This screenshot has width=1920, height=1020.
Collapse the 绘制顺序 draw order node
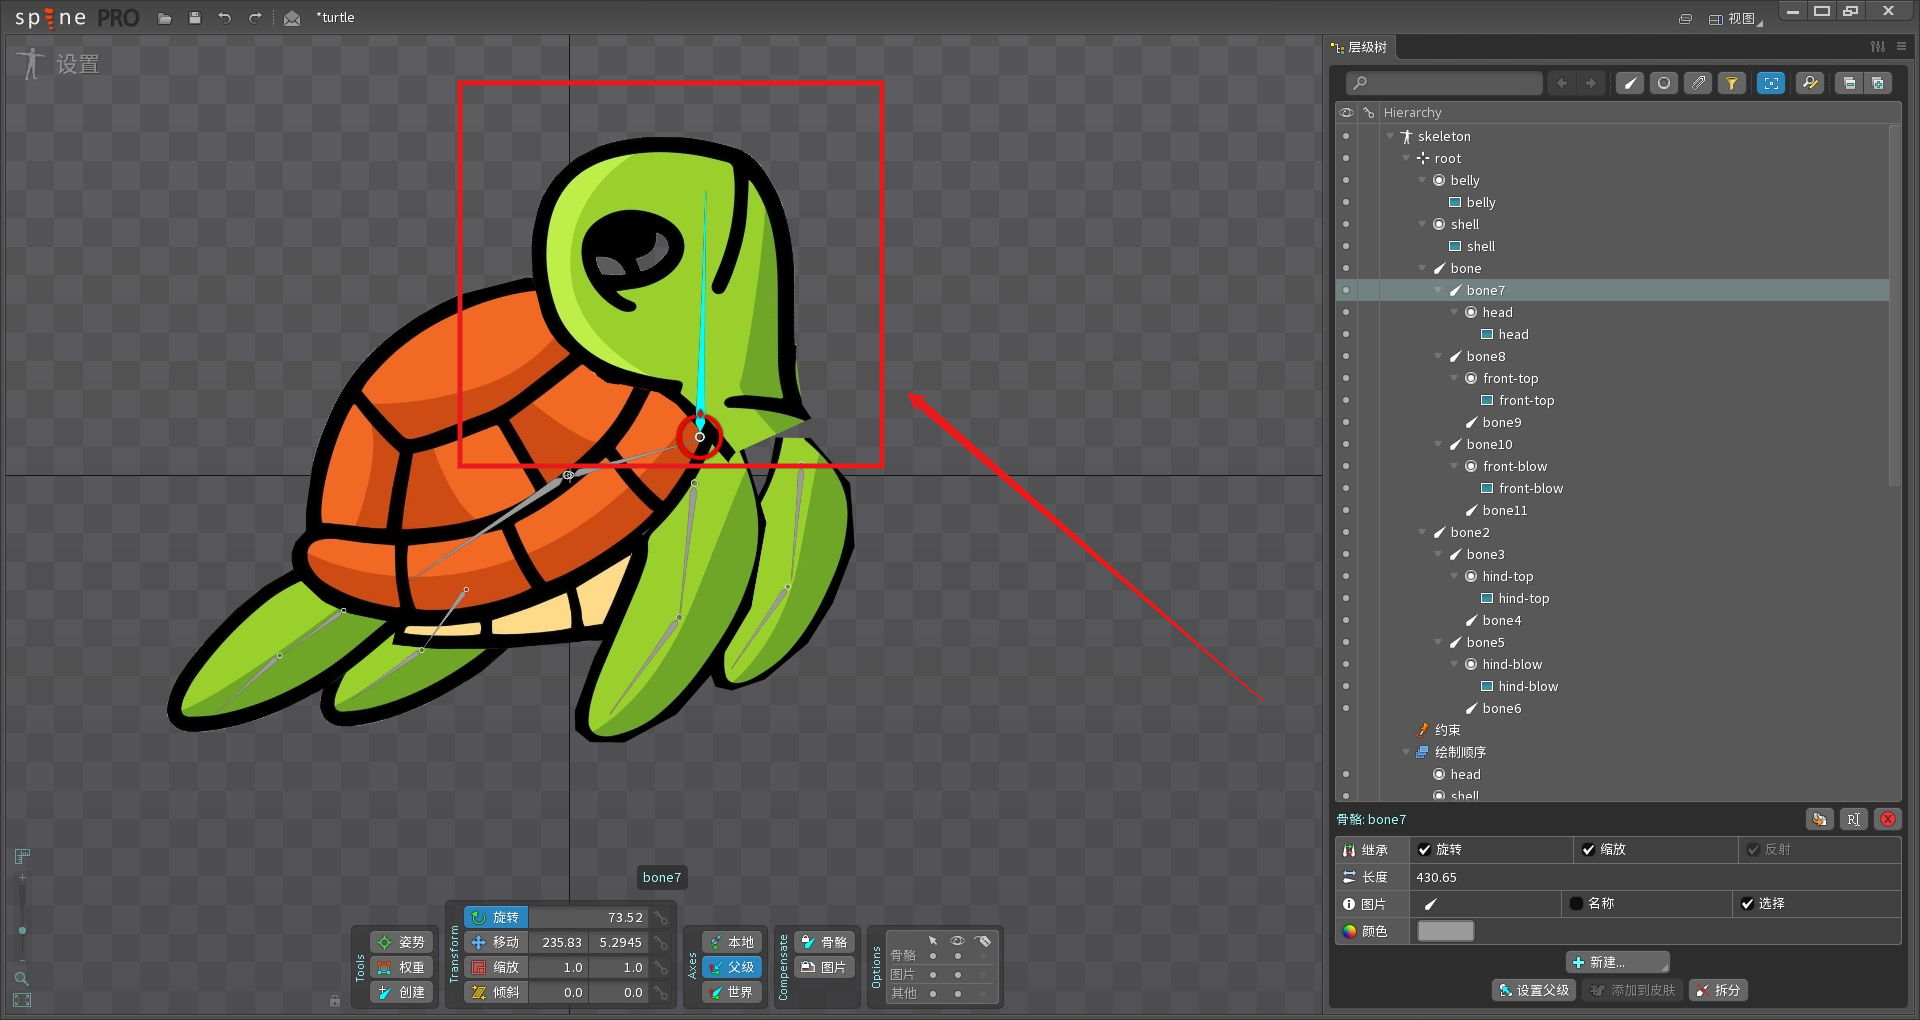(x=1406, y=752)
